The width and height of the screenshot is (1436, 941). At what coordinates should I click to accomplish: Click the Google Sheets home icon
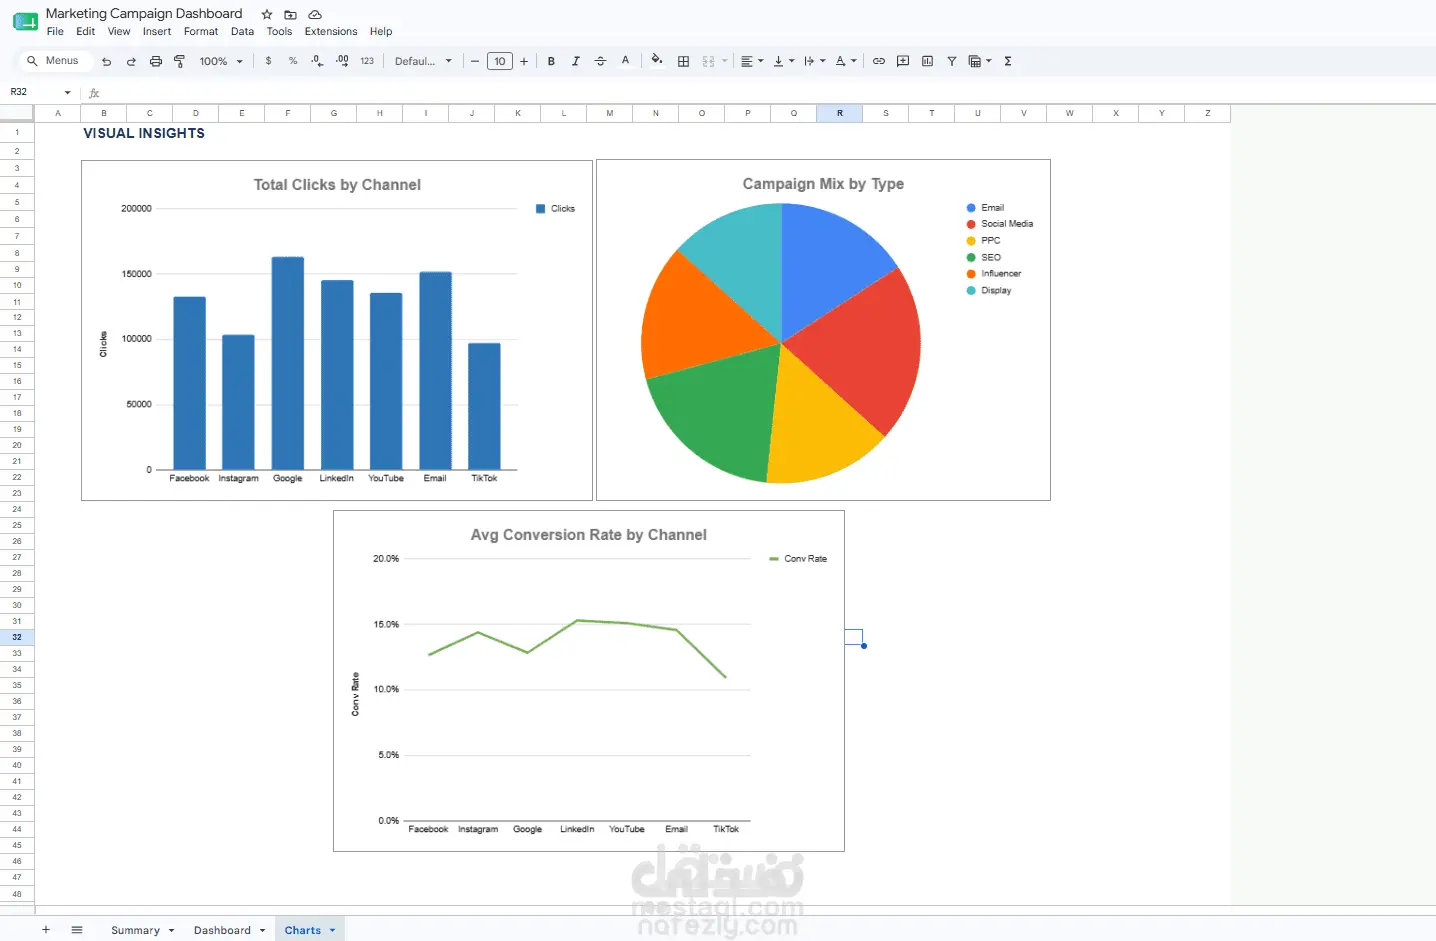click(x=25, y=21)
